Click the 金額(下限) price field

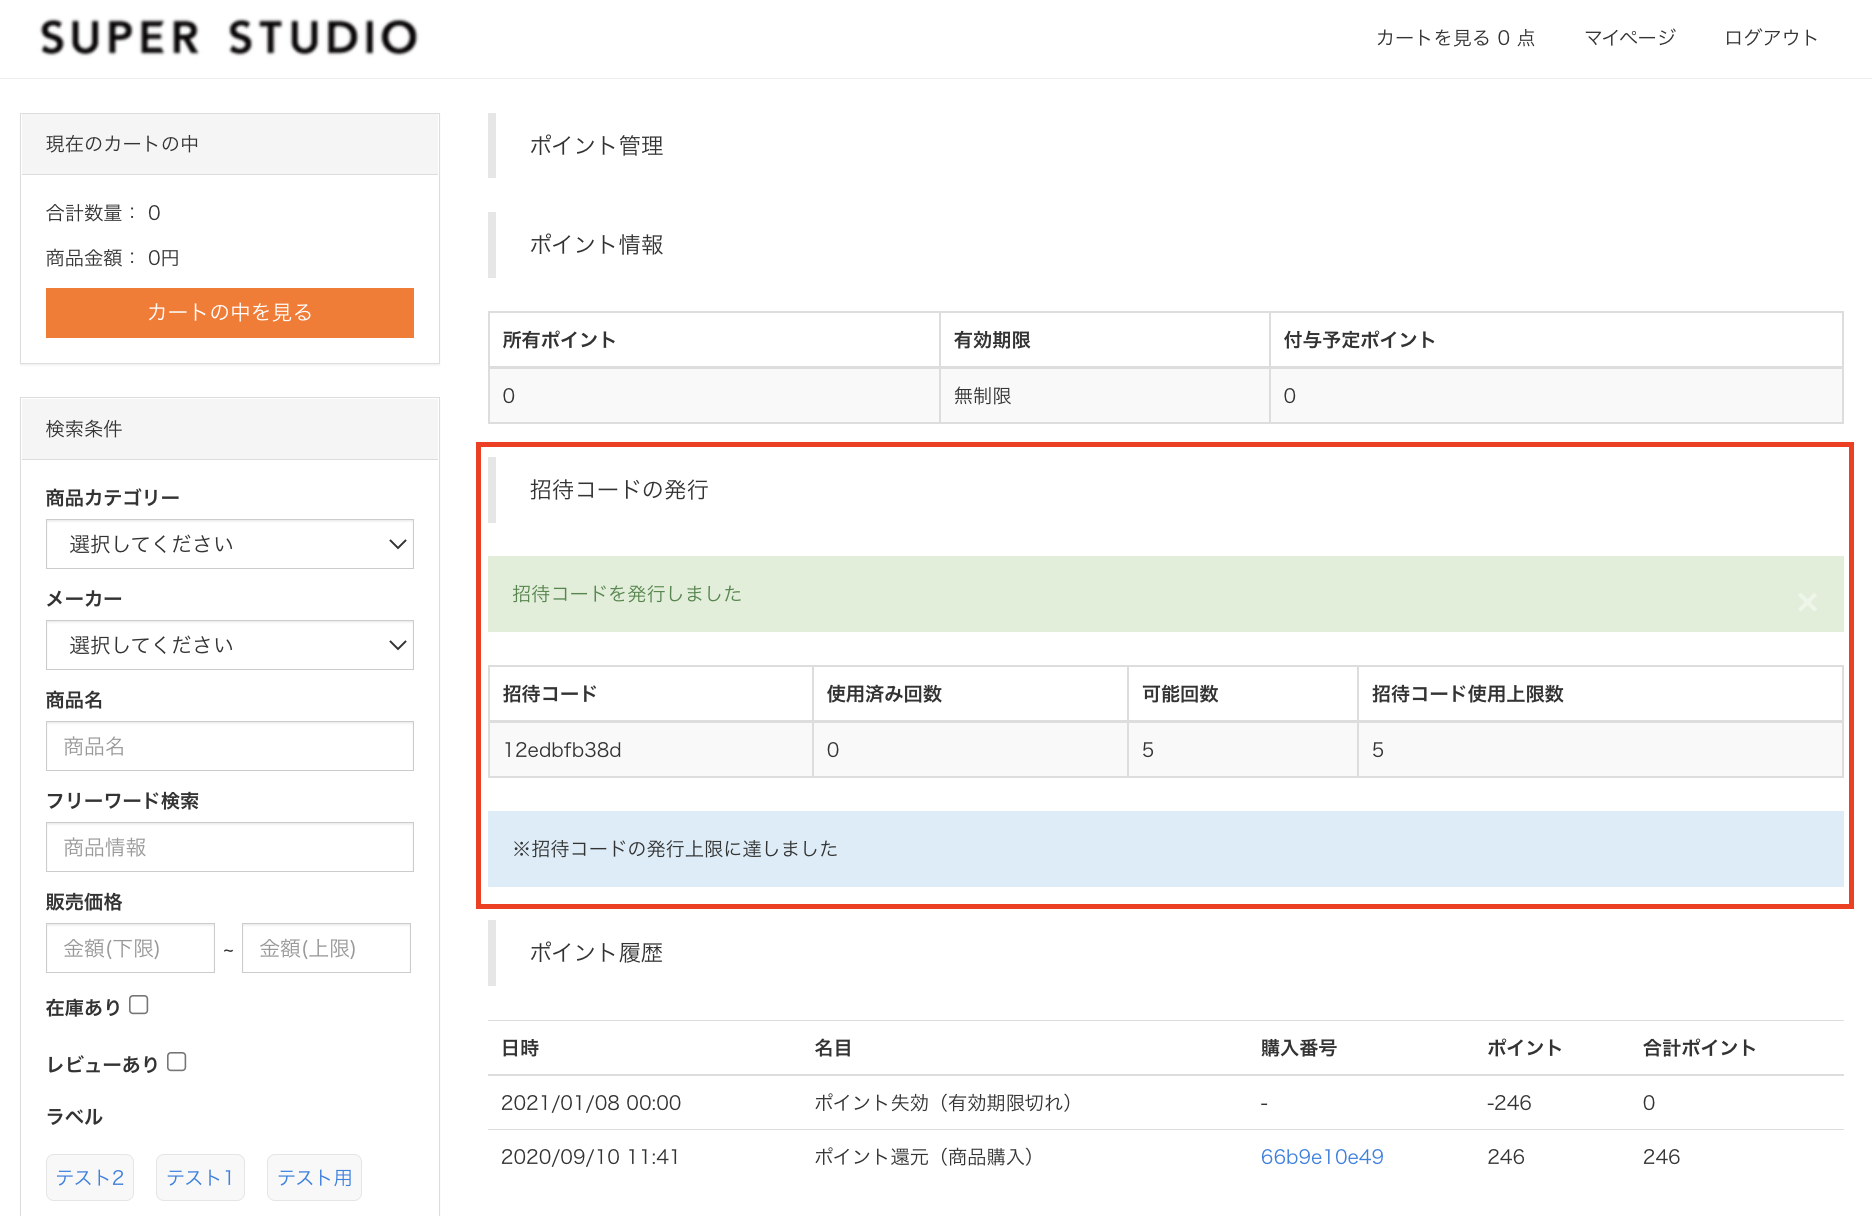[x=130, y=948]
